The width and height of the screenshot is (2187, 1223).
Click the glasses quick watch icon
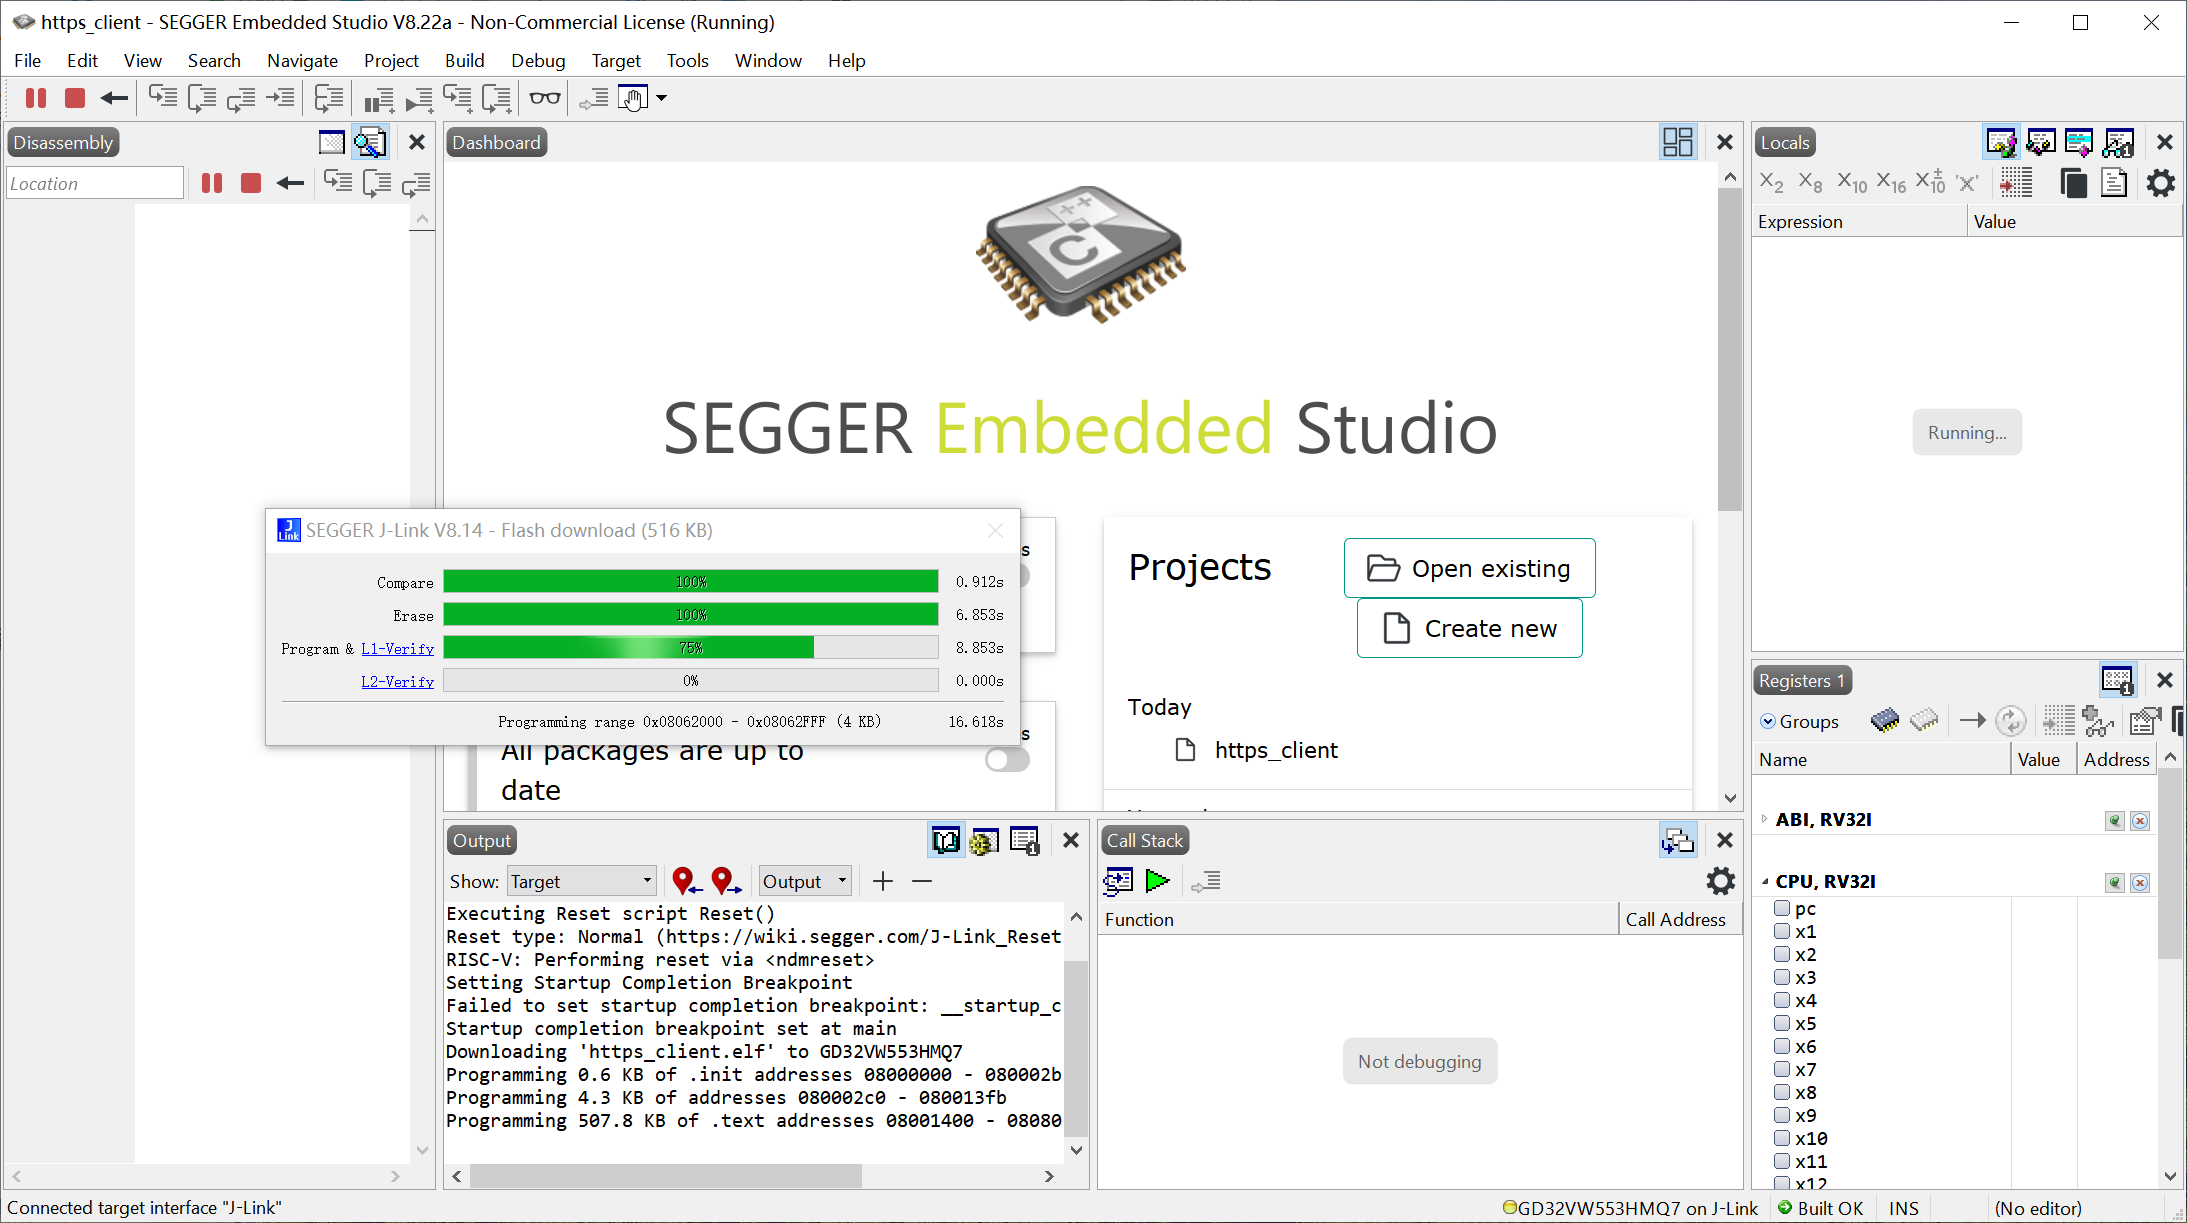click(x=544, y=98)
